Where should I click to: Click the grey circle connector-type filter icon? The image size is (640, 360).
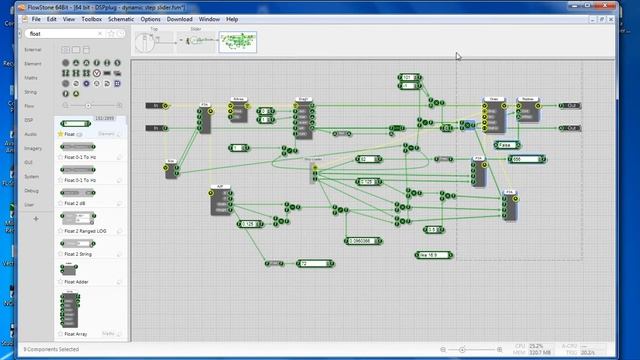[65, 63]
